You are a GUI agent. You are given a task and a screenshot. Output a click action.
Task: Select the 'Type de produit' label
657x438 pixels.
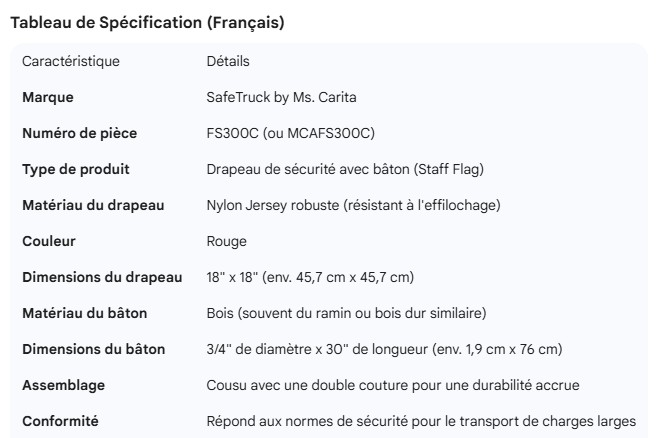coord(76,169)
